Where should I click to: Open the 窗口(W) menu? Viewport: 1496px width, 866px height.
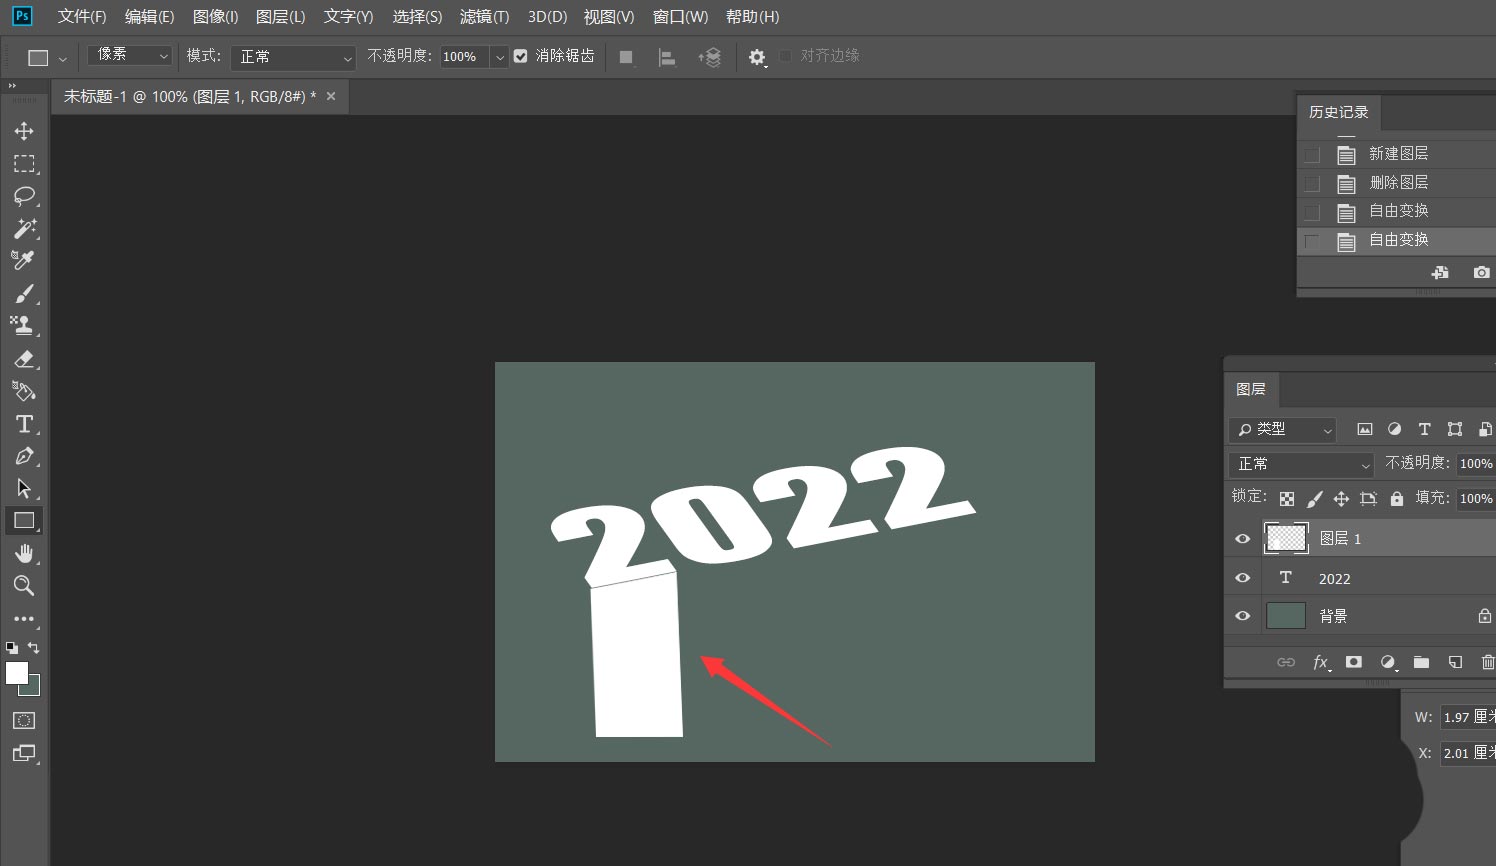pos(680,17)
